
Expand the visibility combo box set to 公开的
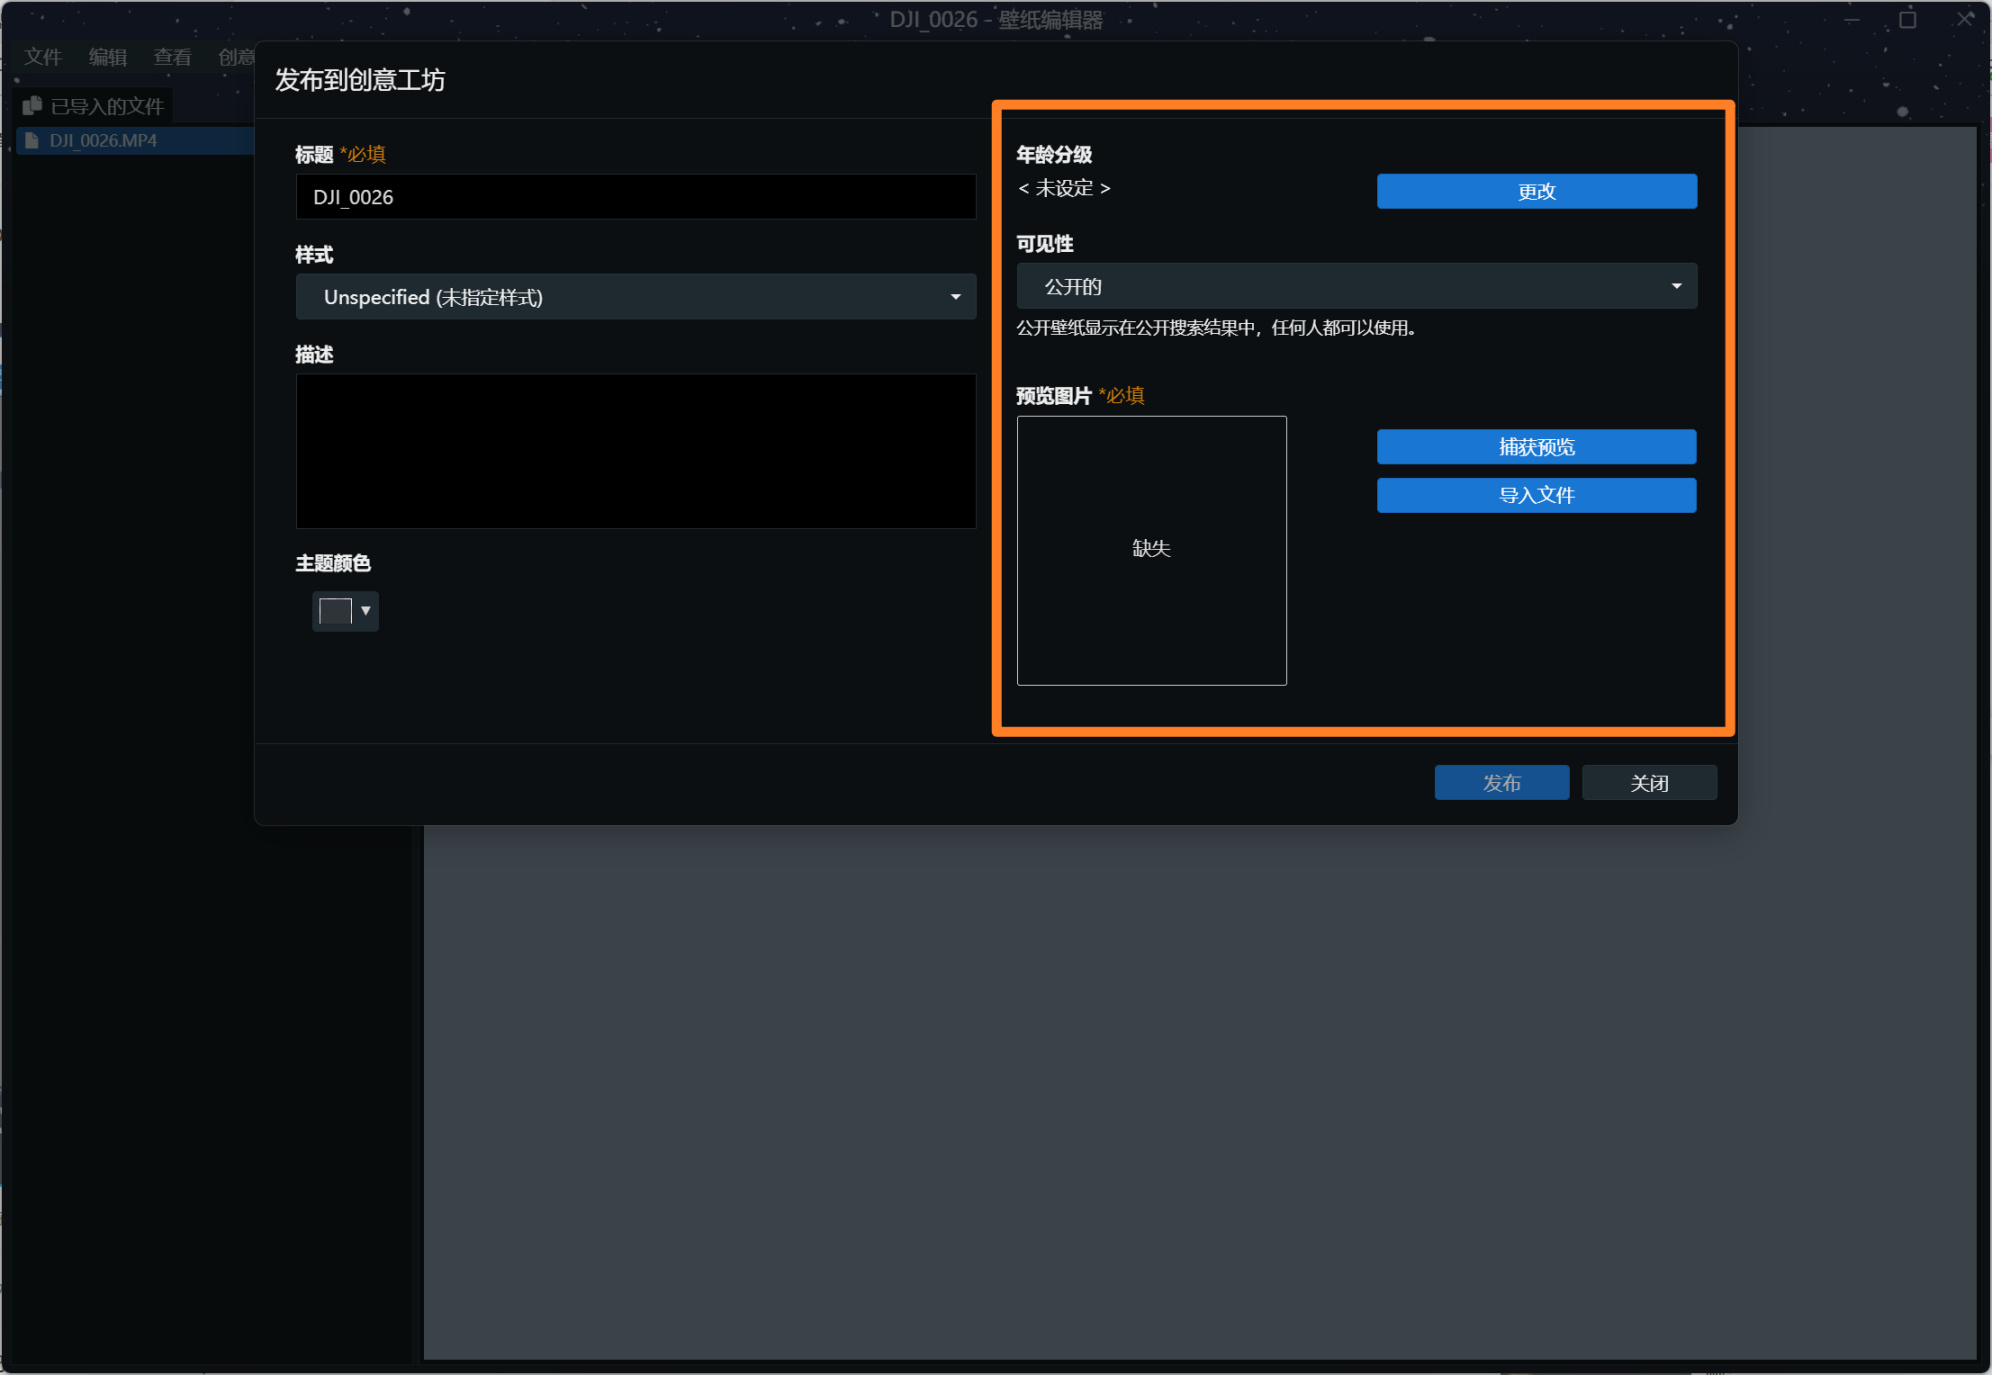(1356, 287)
